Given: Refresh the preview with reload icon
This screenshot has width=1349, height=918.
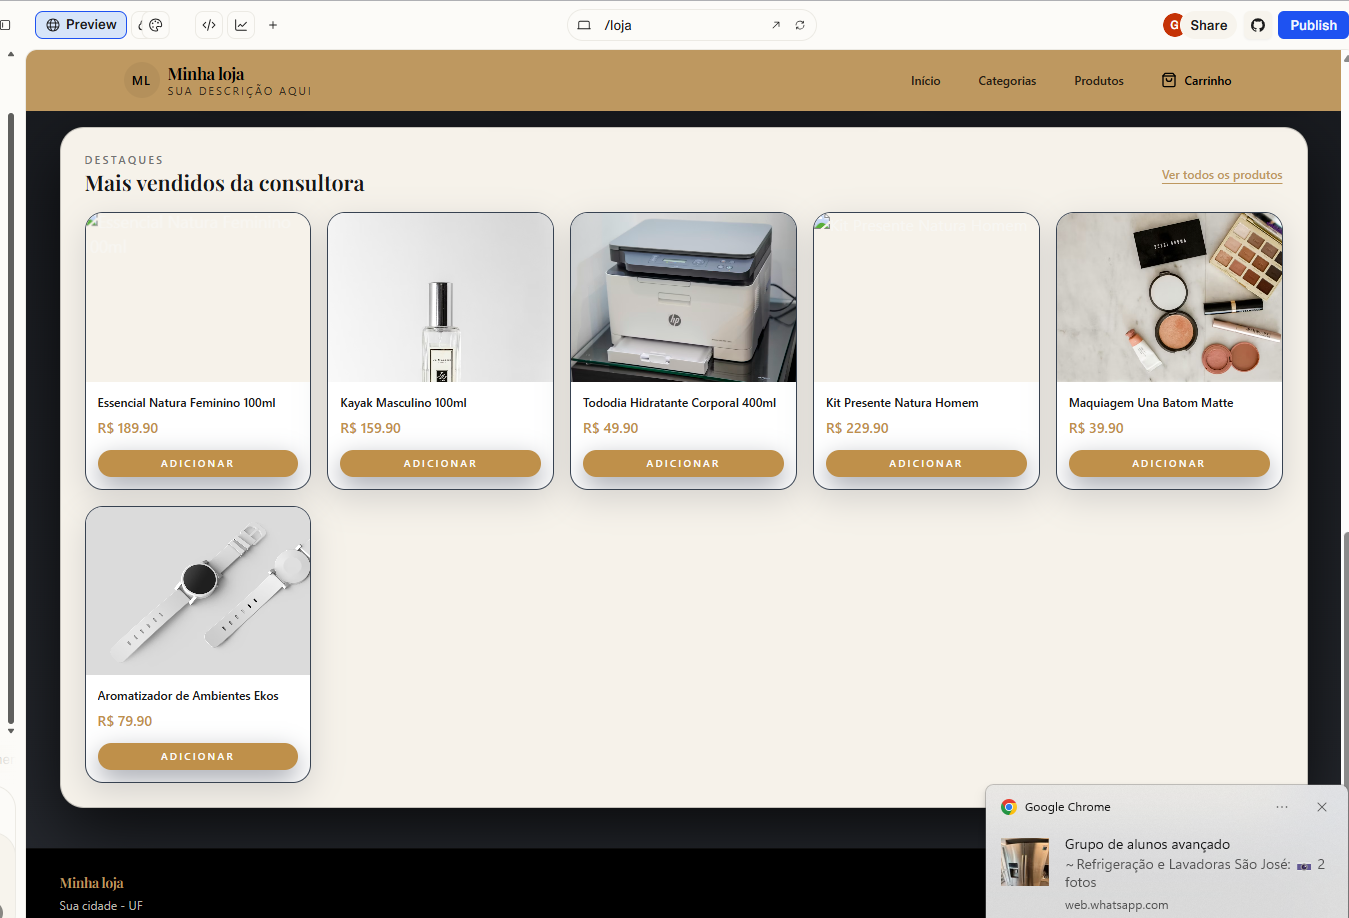Looking at the screenshot, I should click(x=800, y=25).
